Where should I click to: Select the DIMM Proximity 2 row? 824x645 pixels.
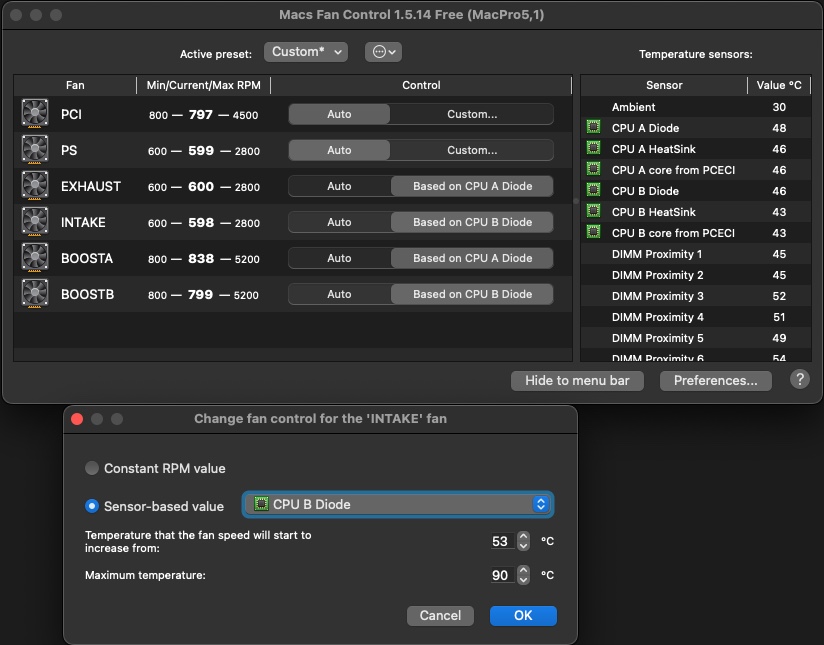pyautogui.click(x=696, y=275)
